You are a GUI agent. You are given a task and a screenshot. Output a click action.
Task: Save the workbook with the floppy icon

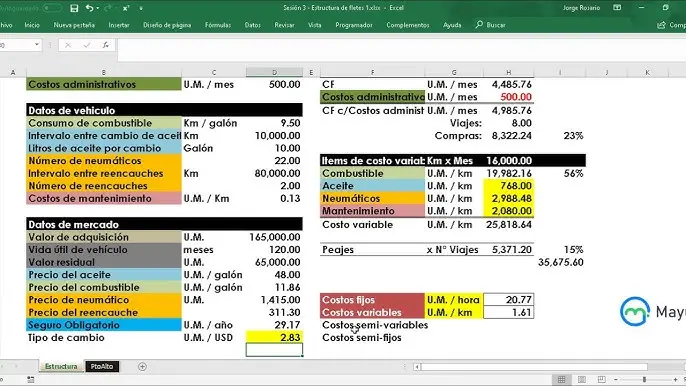coord(74,8)
